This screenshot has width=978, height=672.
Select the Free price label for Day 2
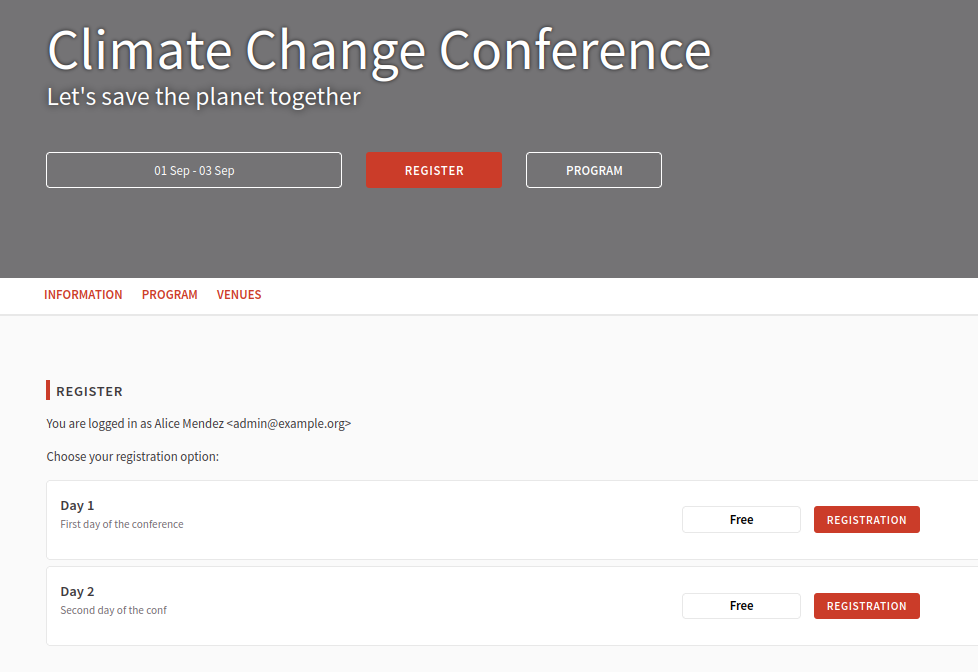741,606
